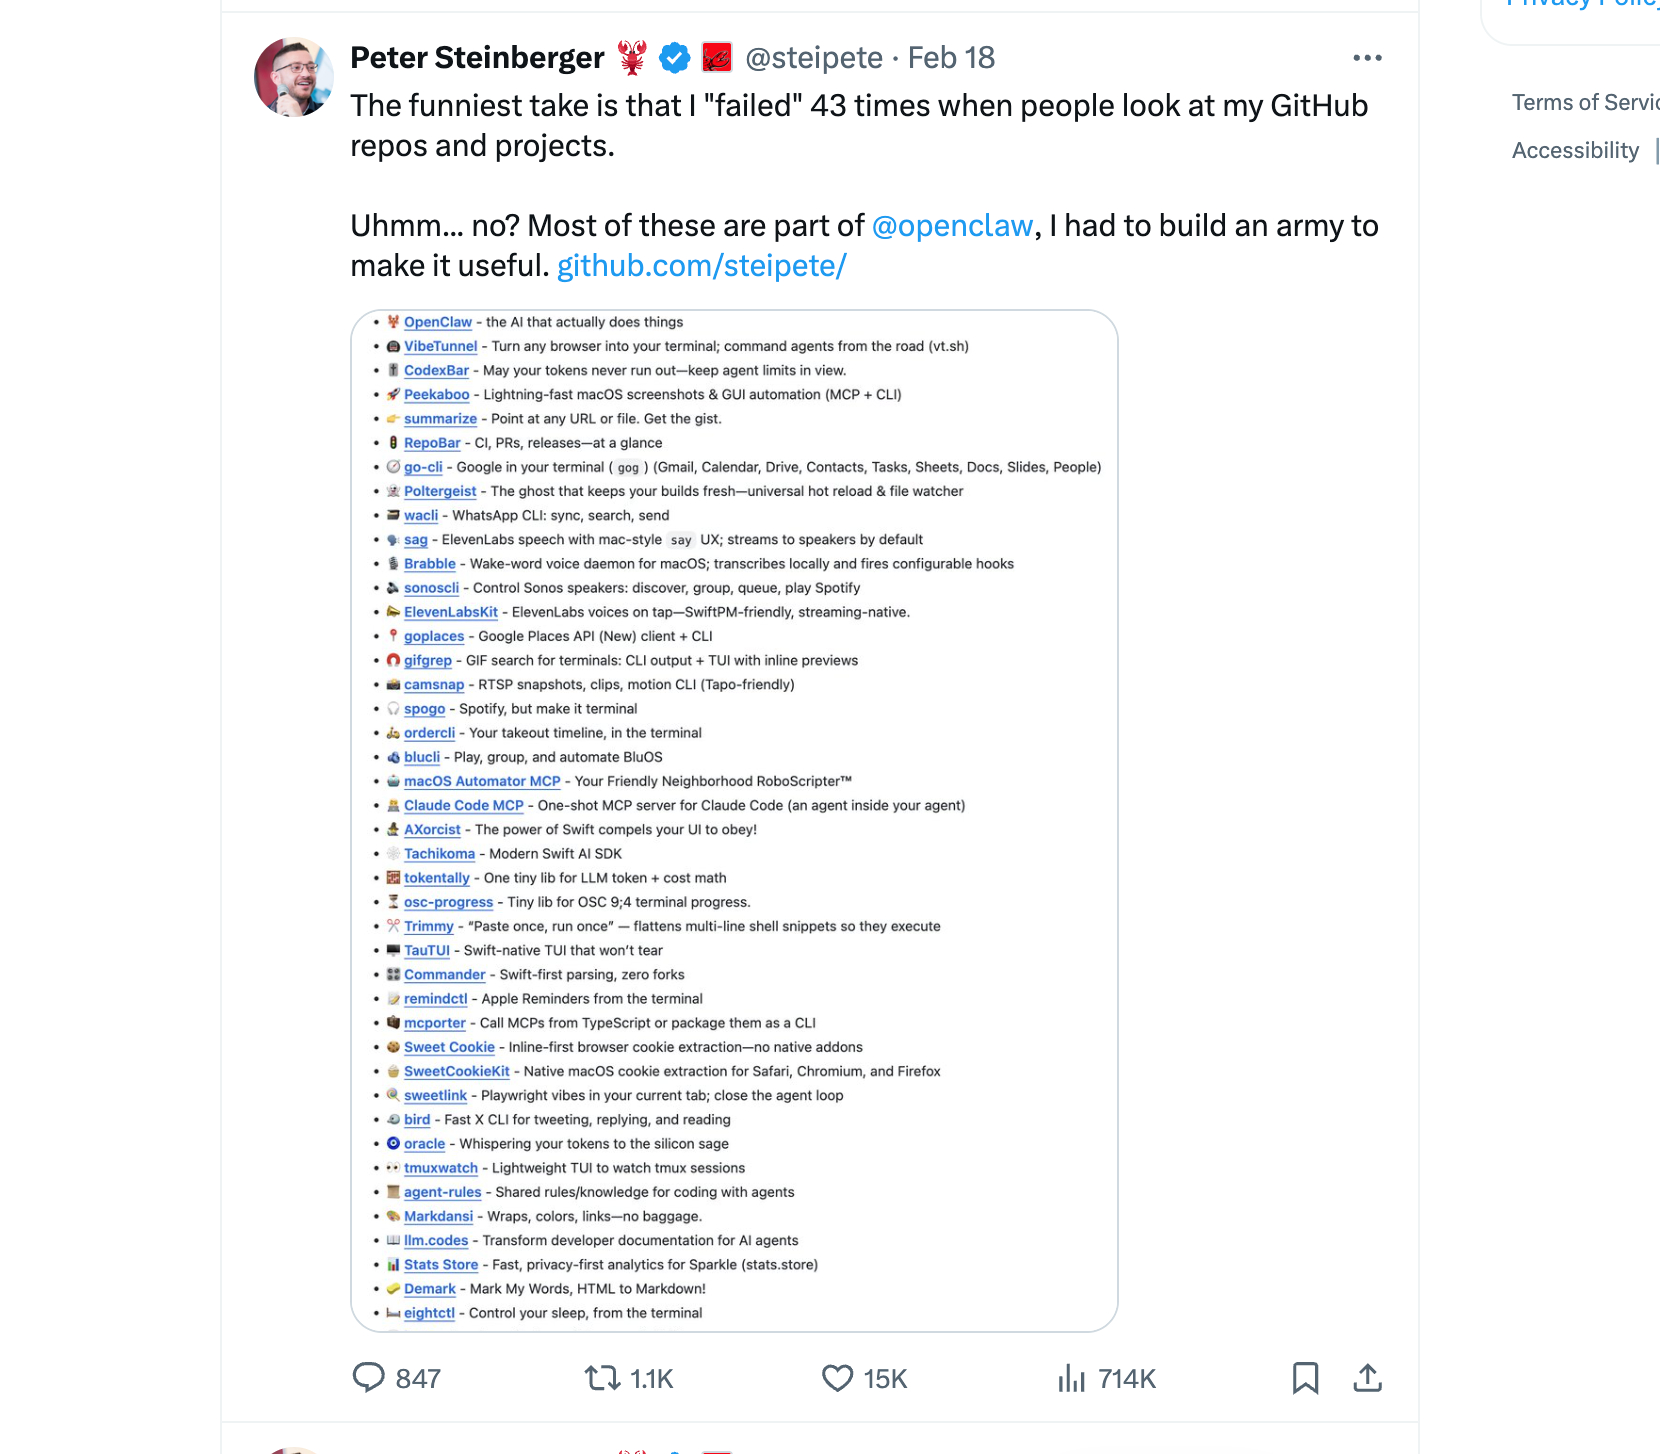Screen dimensions: 1660x1454
Task: Click the Privacy Policy footer link
Action: click(x=1582, y=5)
